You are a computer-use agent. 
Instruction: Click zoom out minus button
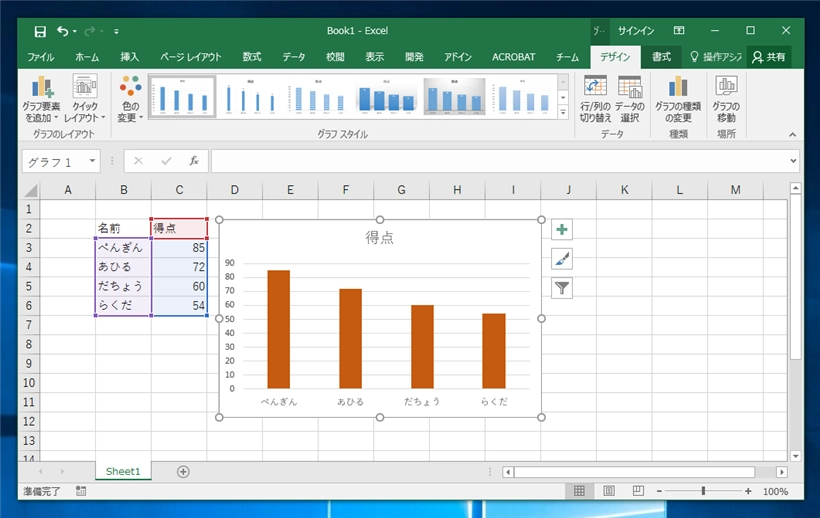(659, 491)
